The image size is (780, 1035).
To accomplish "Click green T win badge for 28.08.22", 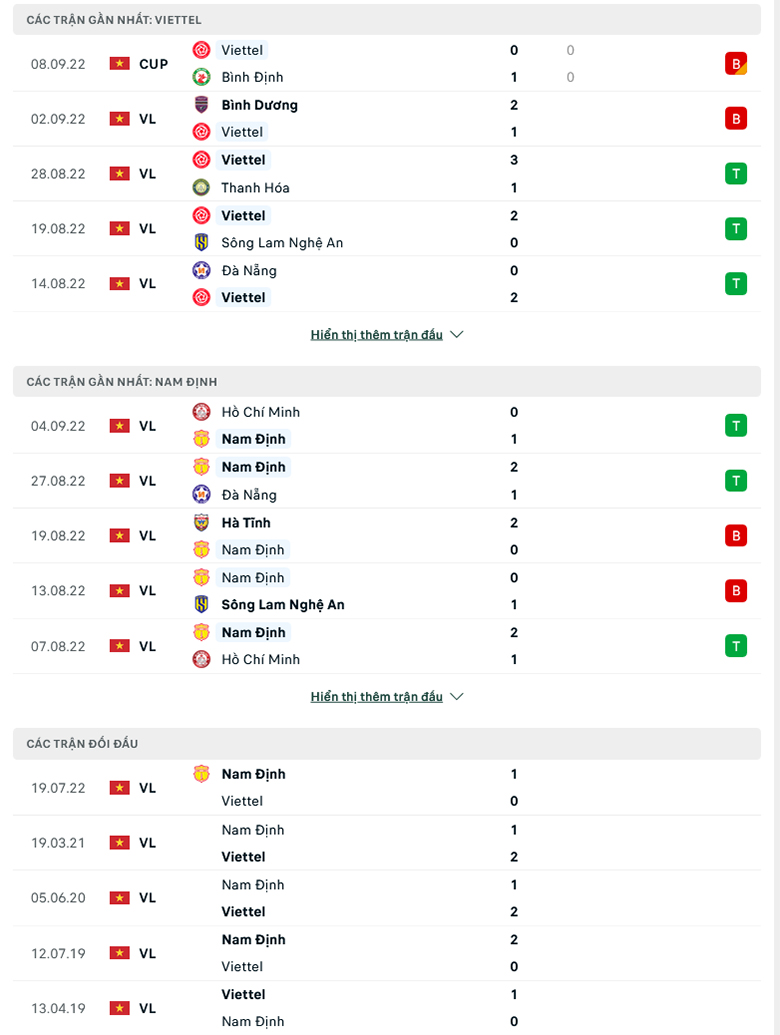I will (x=736, y=174).
